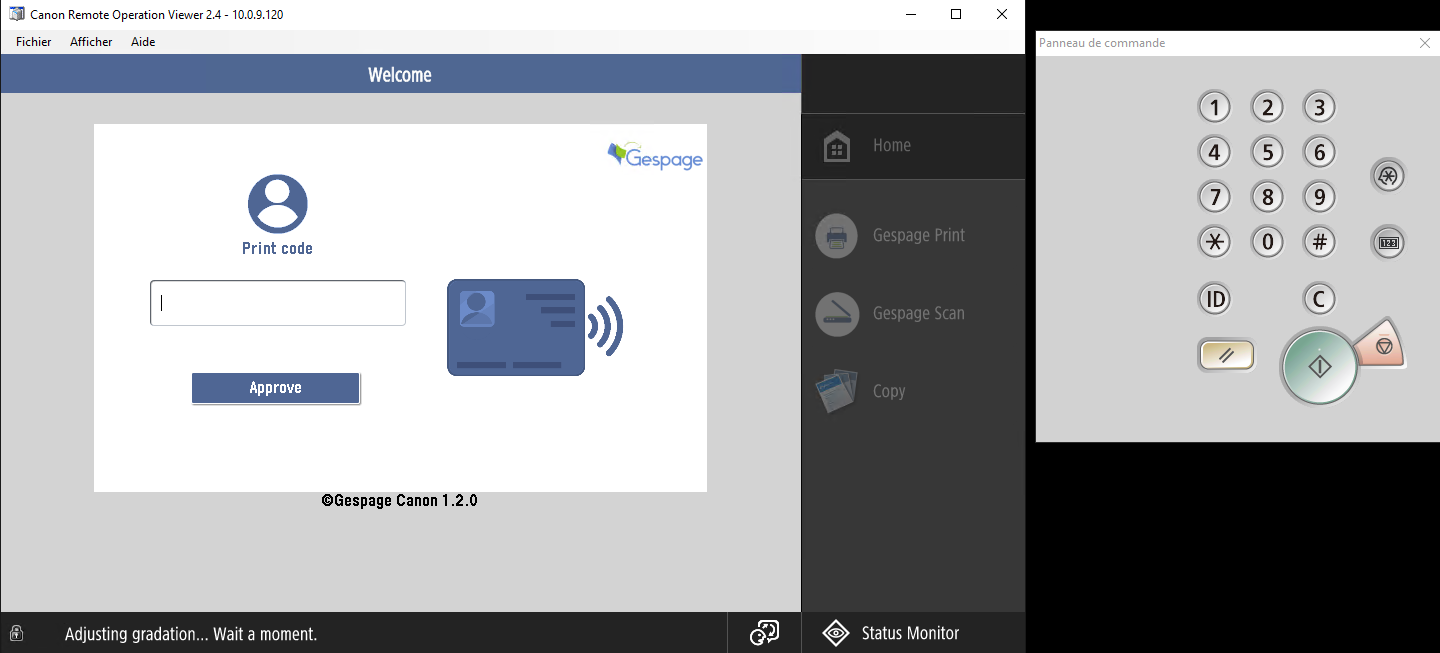This screenshot has height=653, width=1440.
Task: Click the 123 counter check key
Action: [x=1388, y=242]
